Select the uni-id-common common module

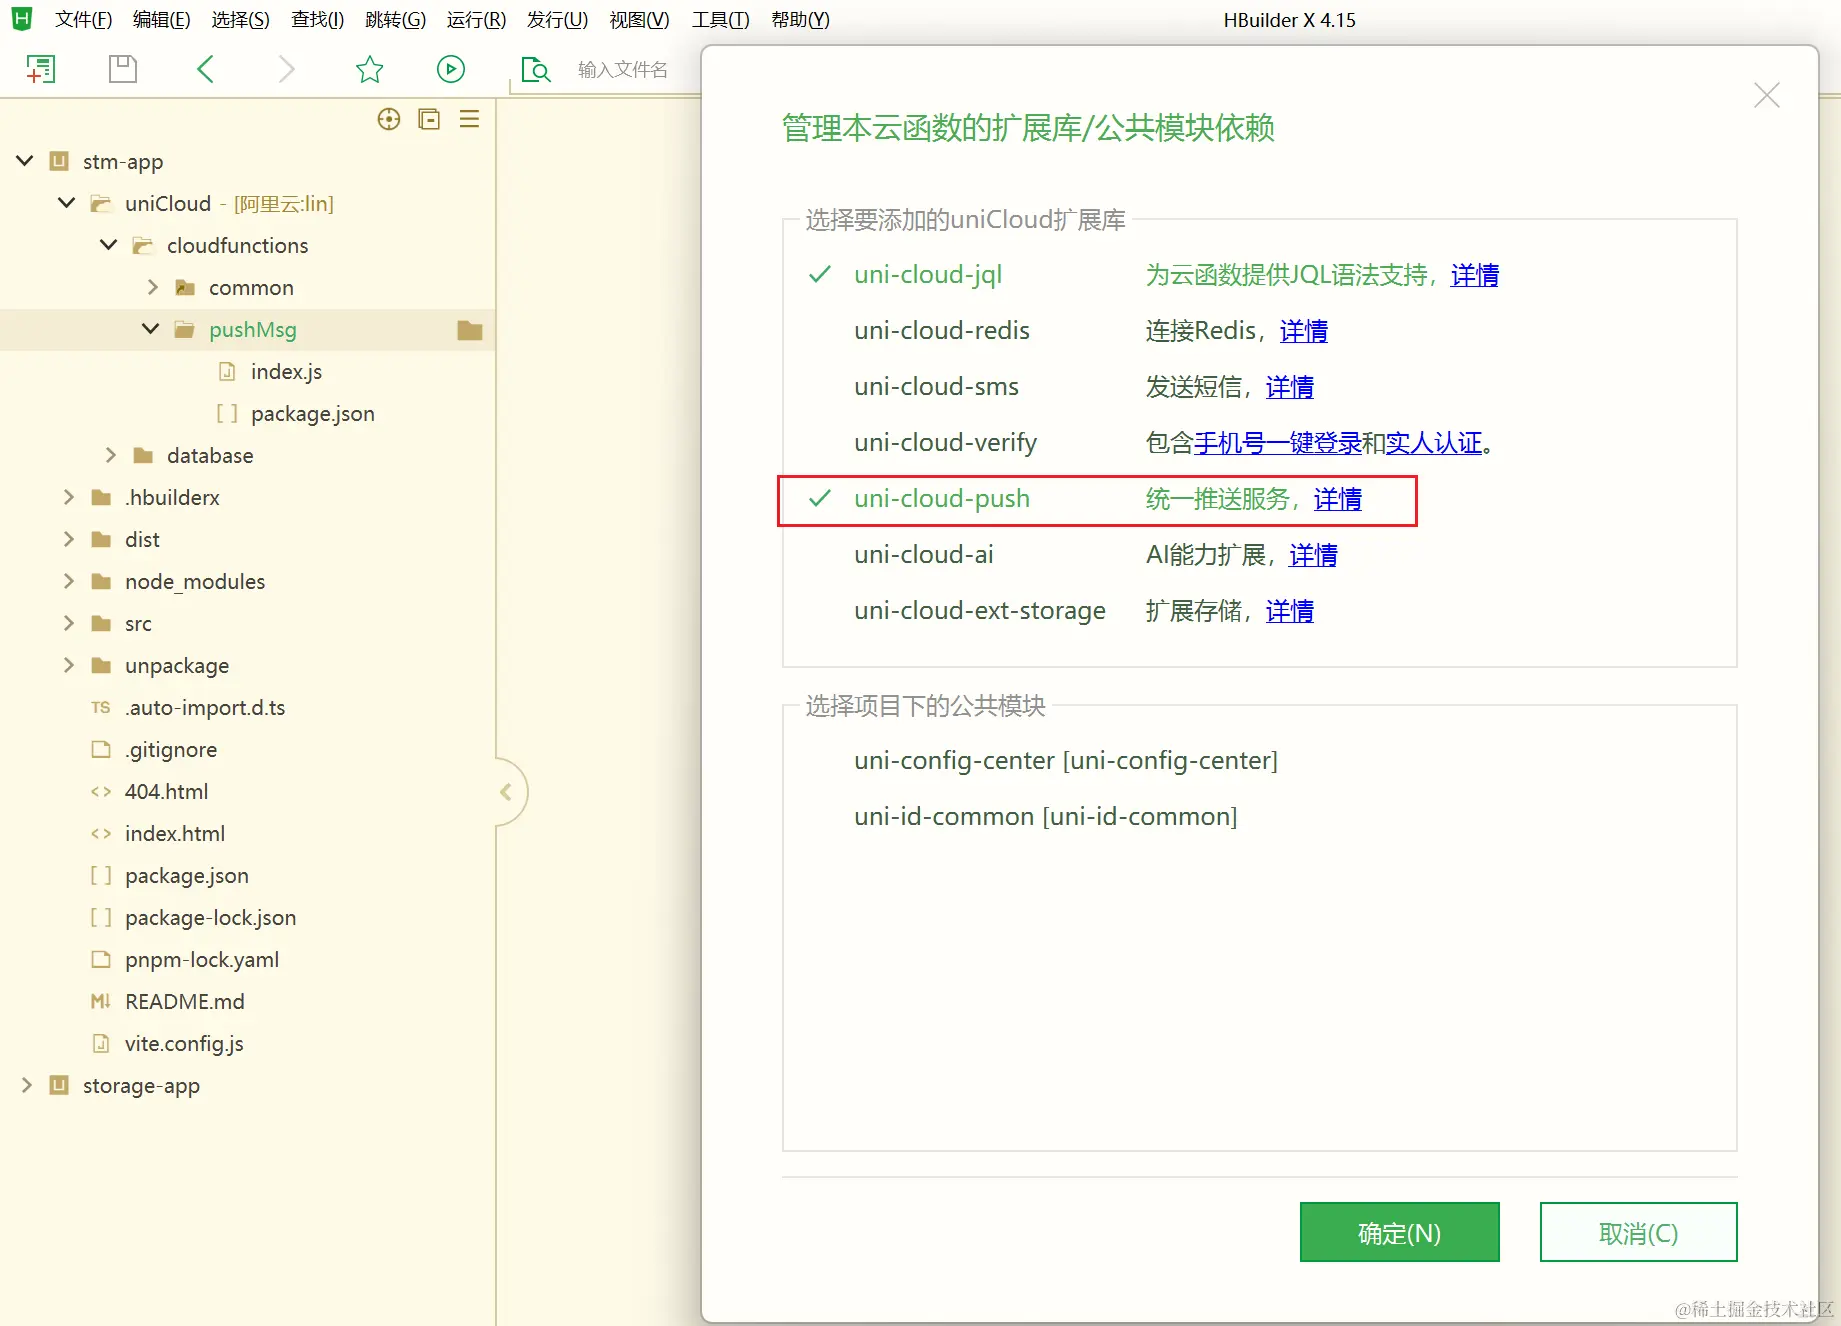tap(1046, 817)
